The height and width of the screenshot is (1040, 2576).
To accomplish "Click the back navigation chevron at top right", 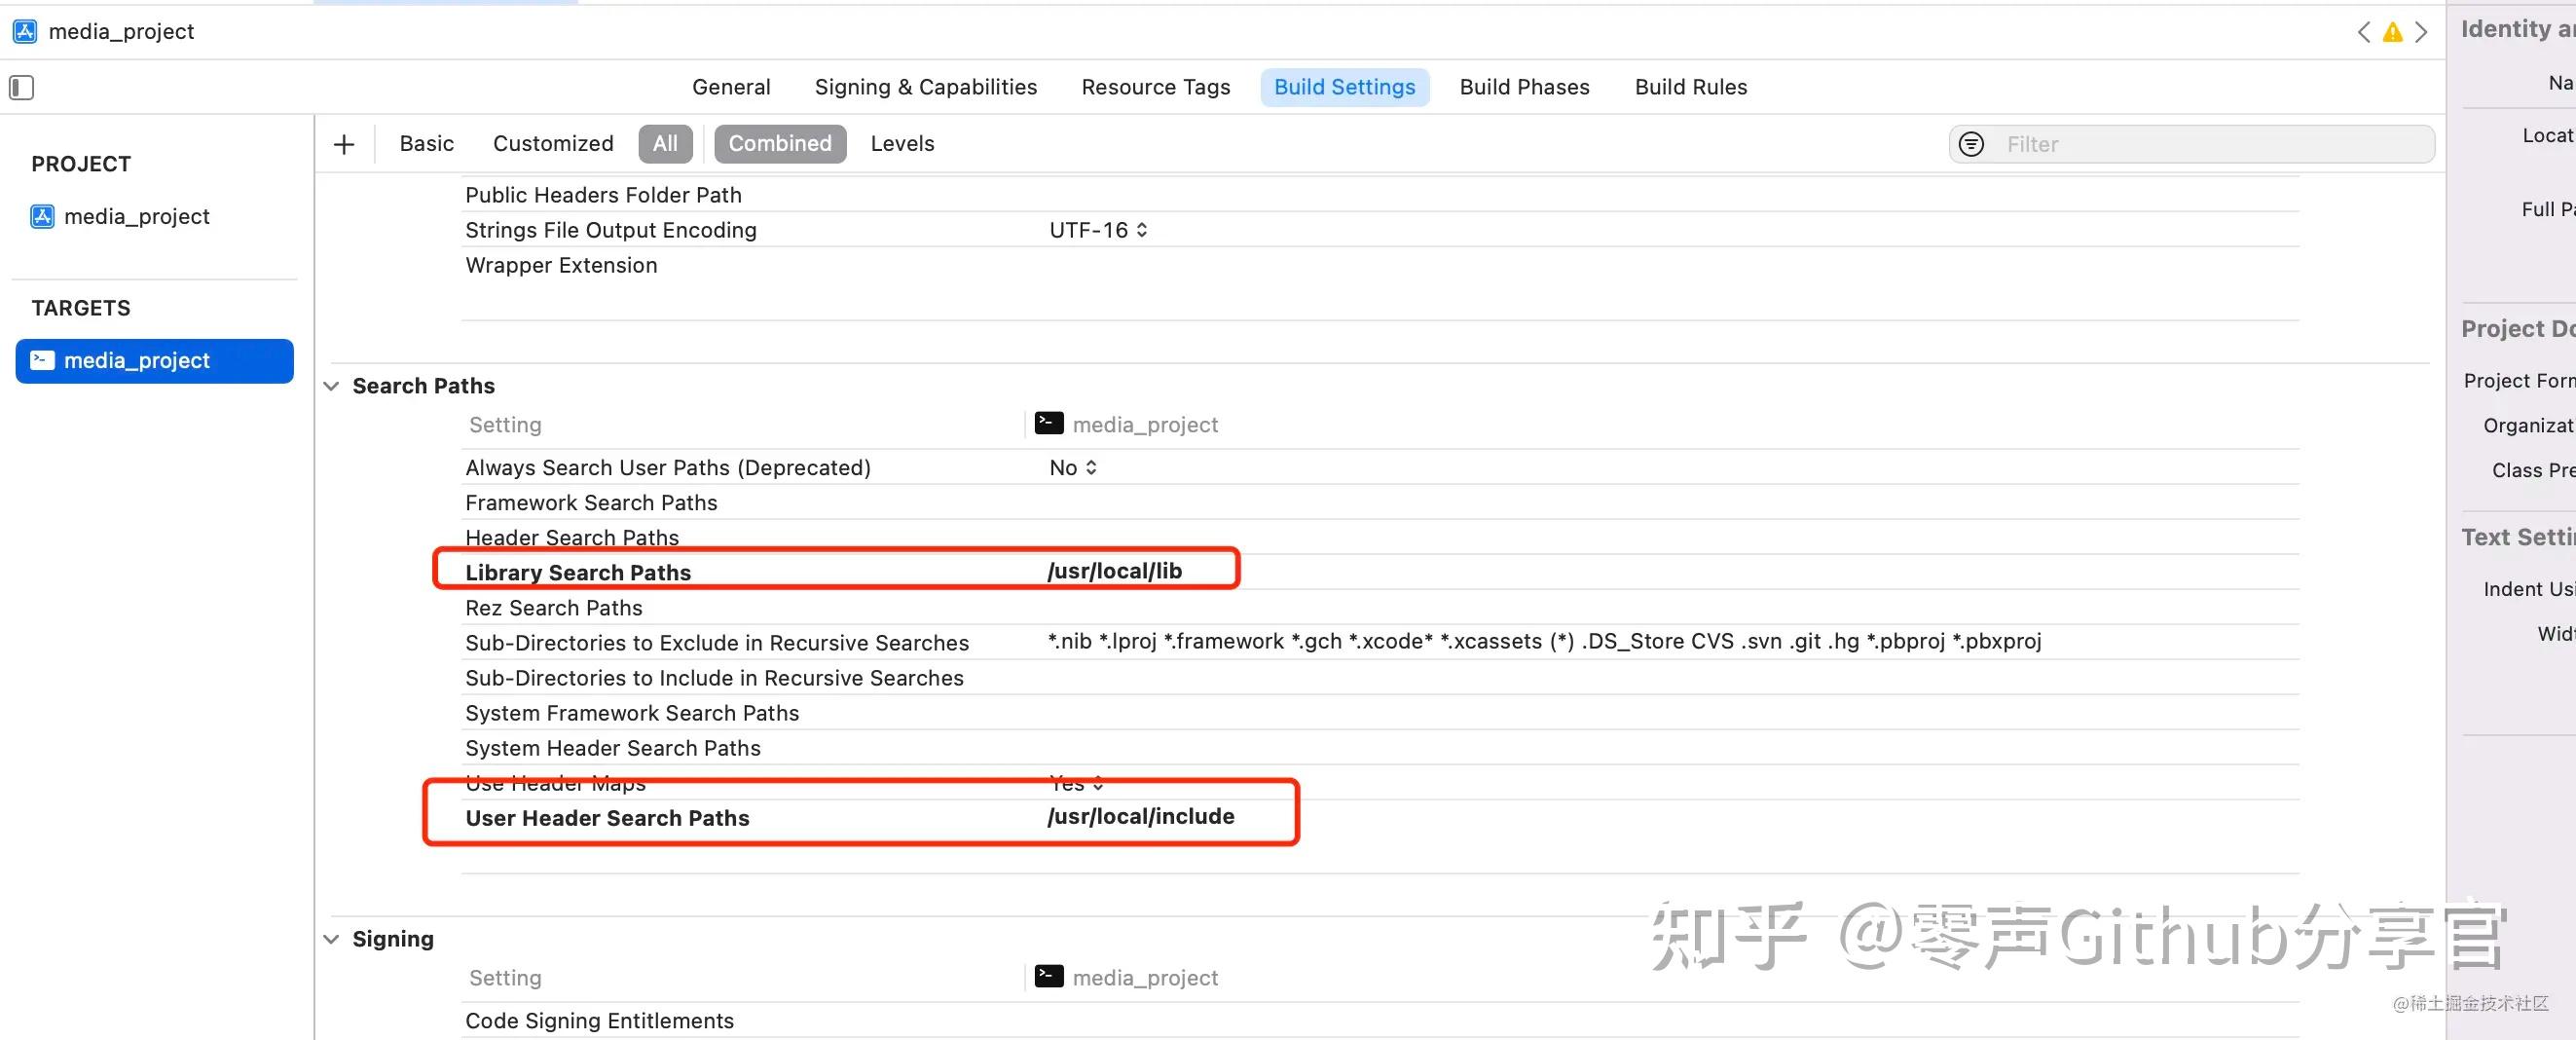I will pos(2363,32).
